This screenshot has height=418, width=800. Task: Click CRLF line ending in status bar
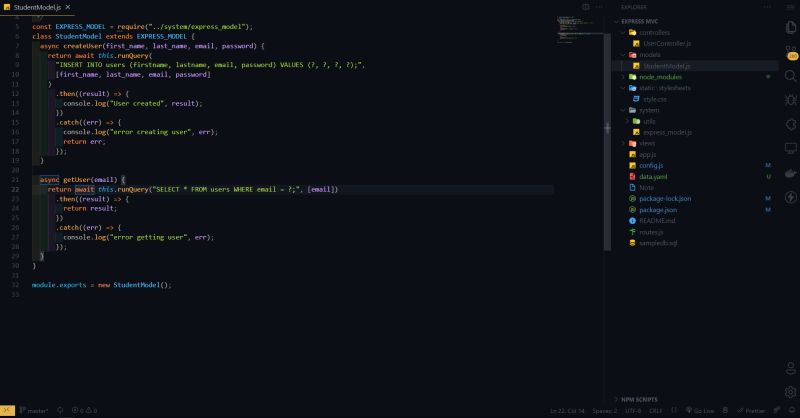tap(656, 411)
